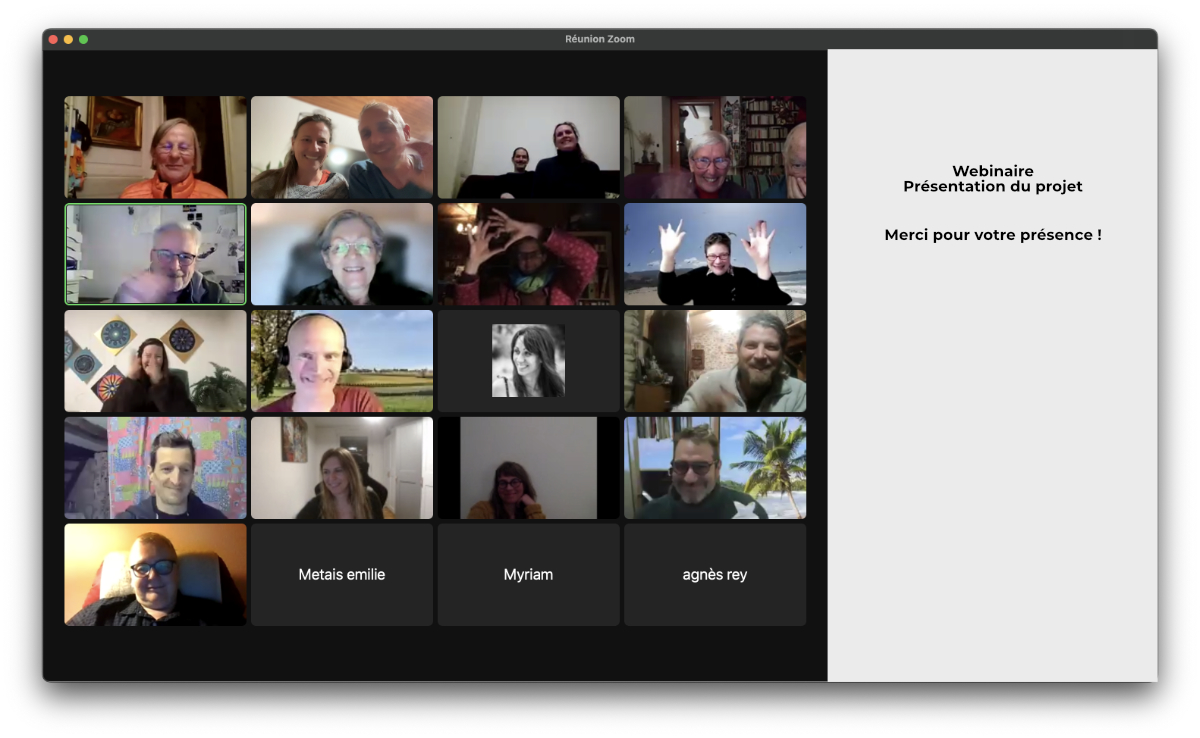Image resolution: width=1200 pixels, height=738 pixels.
Task: Select the tile with black bars on sides
Action: pyautogui.click(x=528, y=468)
